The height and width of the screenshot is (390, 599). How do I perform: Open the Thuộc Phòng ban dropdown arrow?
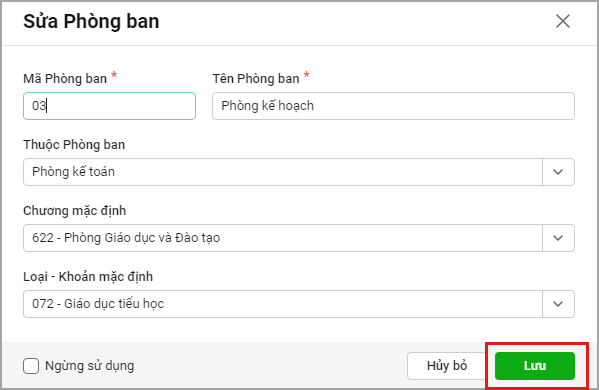point(558,172)
